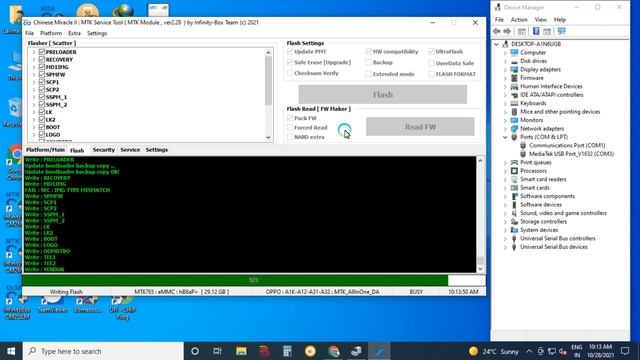The image size is (640, 360).
Task: Open Extra menu in MTK Service Tool
Action: click(74, 33)
